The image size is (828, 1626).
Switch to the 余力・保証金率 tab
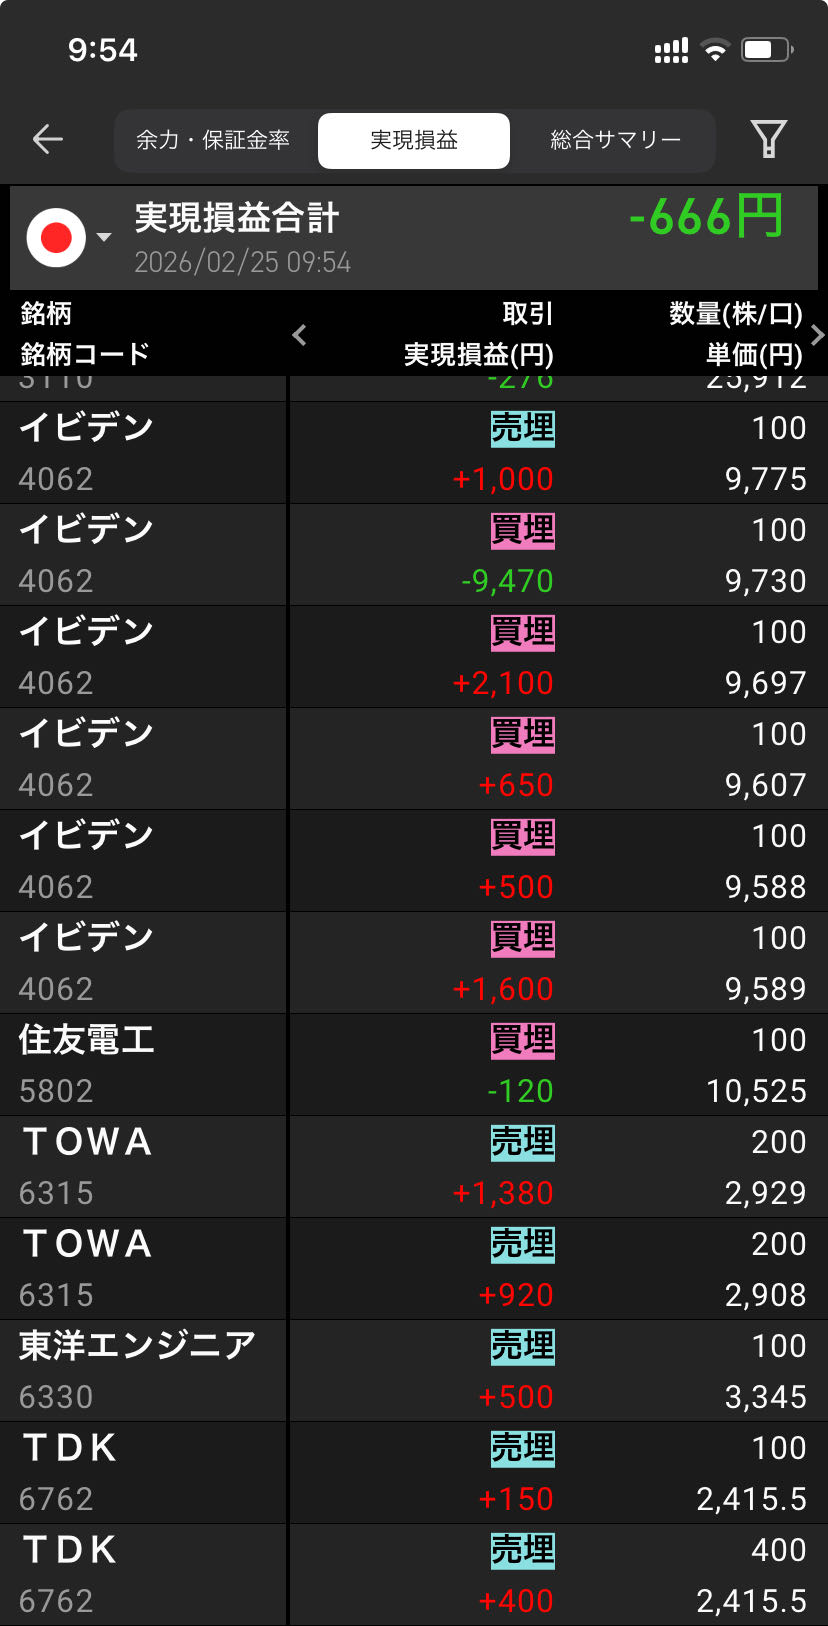pyautogui.click(x=213, y=140)
